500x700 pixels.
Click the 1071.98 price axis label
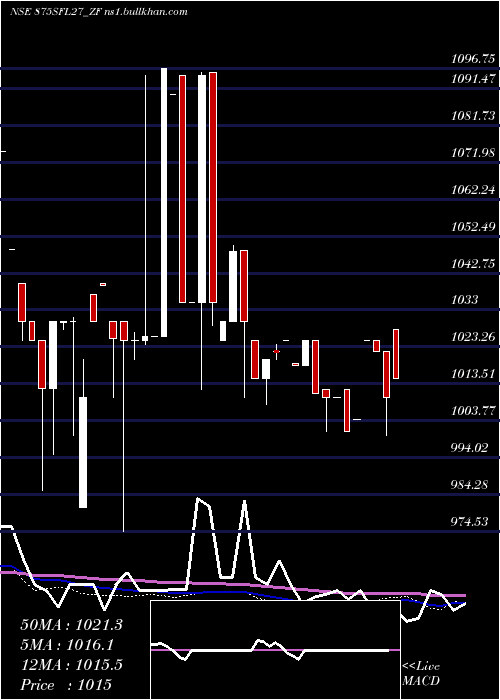point(473,153)
